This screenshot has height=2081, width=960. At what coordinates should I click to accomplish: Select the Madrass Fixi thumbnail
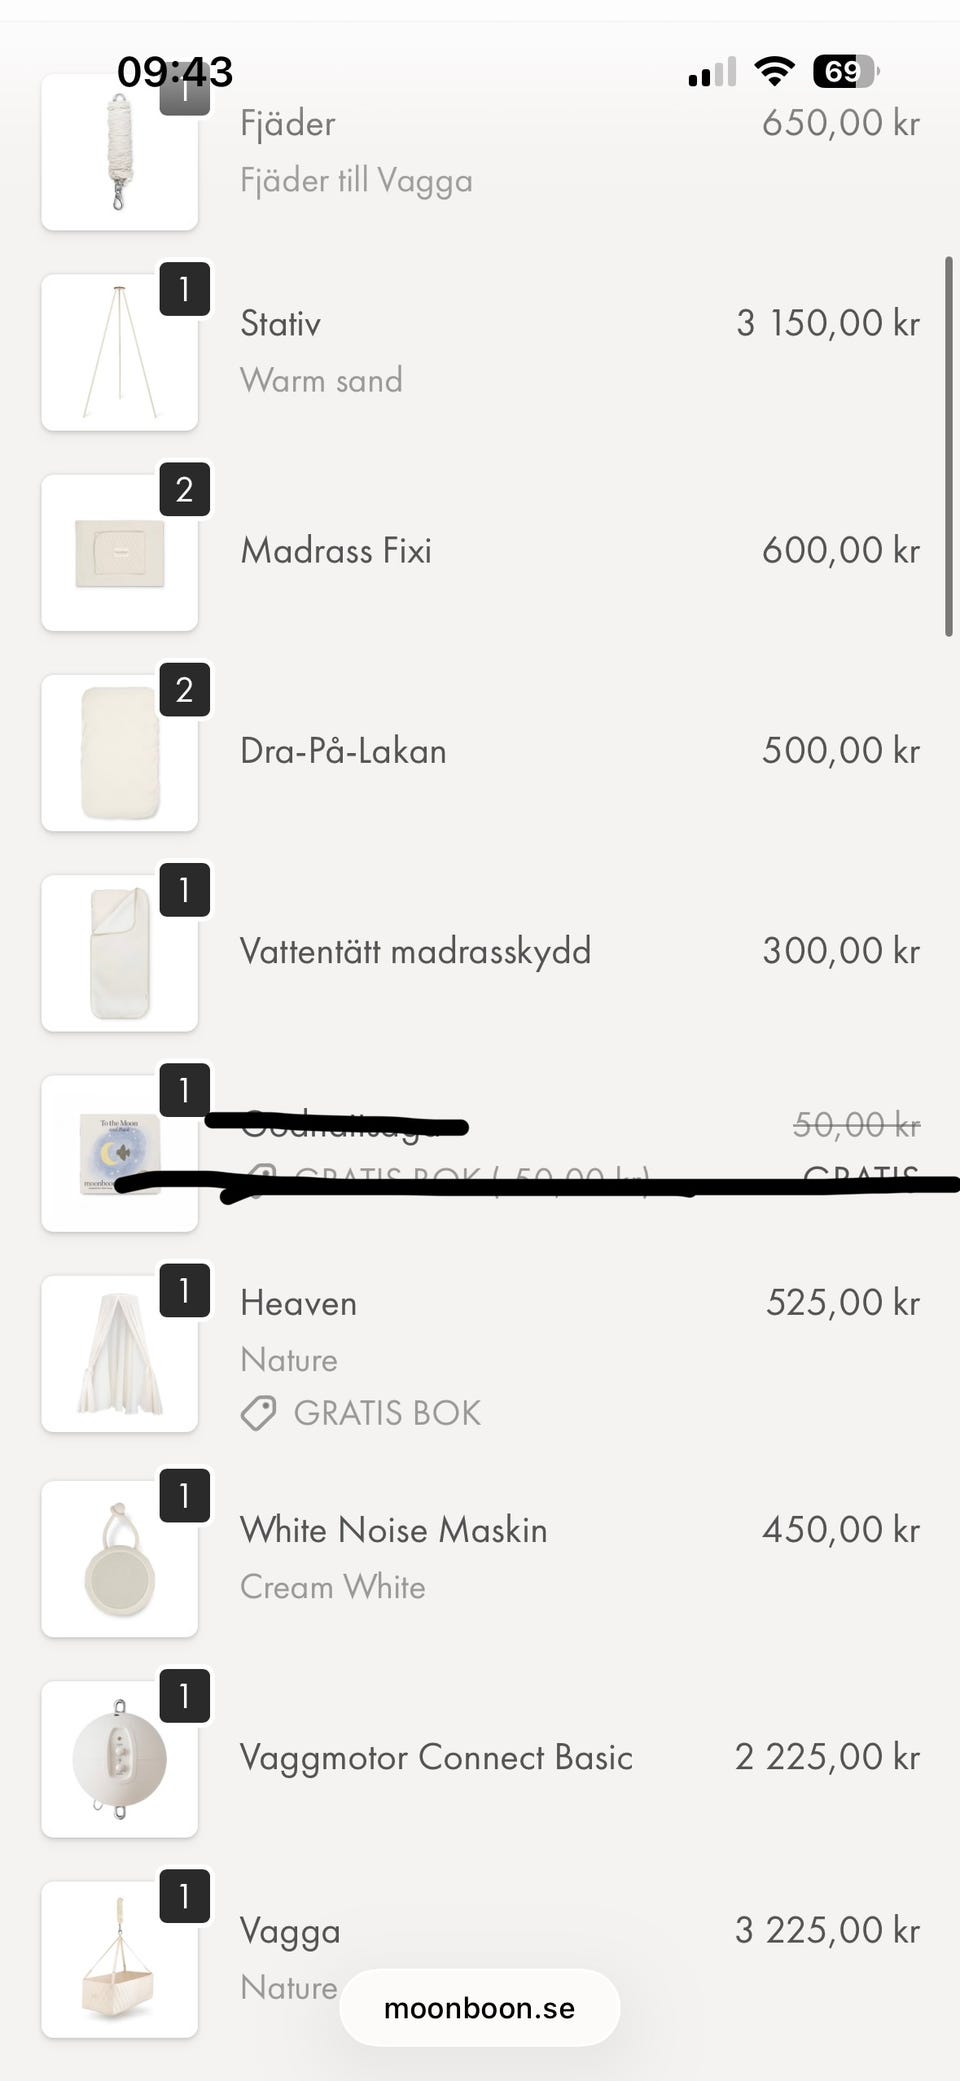pyautogui.click(x=119, y=552)
